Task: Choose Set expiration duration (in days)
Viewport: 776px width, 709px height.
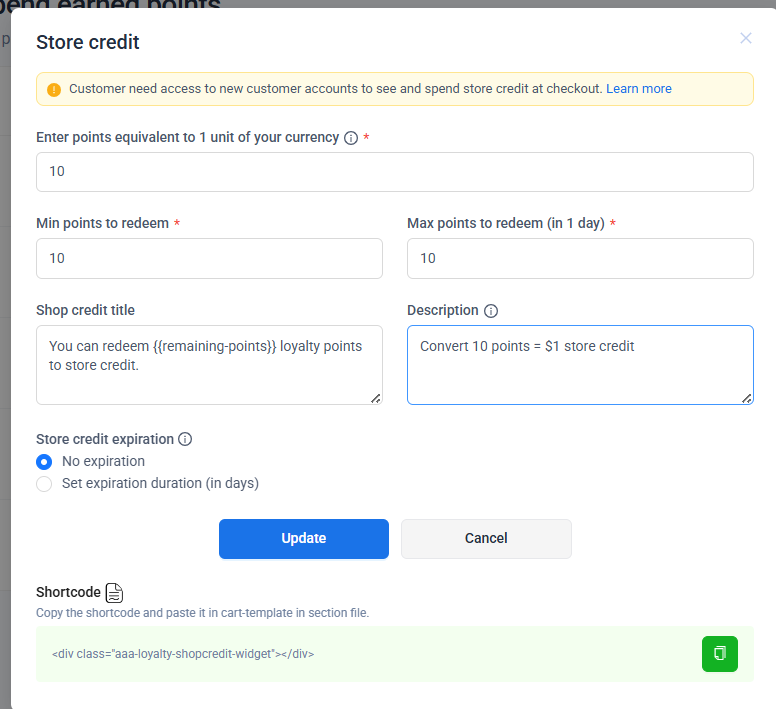Action: [x=44, y=484]
